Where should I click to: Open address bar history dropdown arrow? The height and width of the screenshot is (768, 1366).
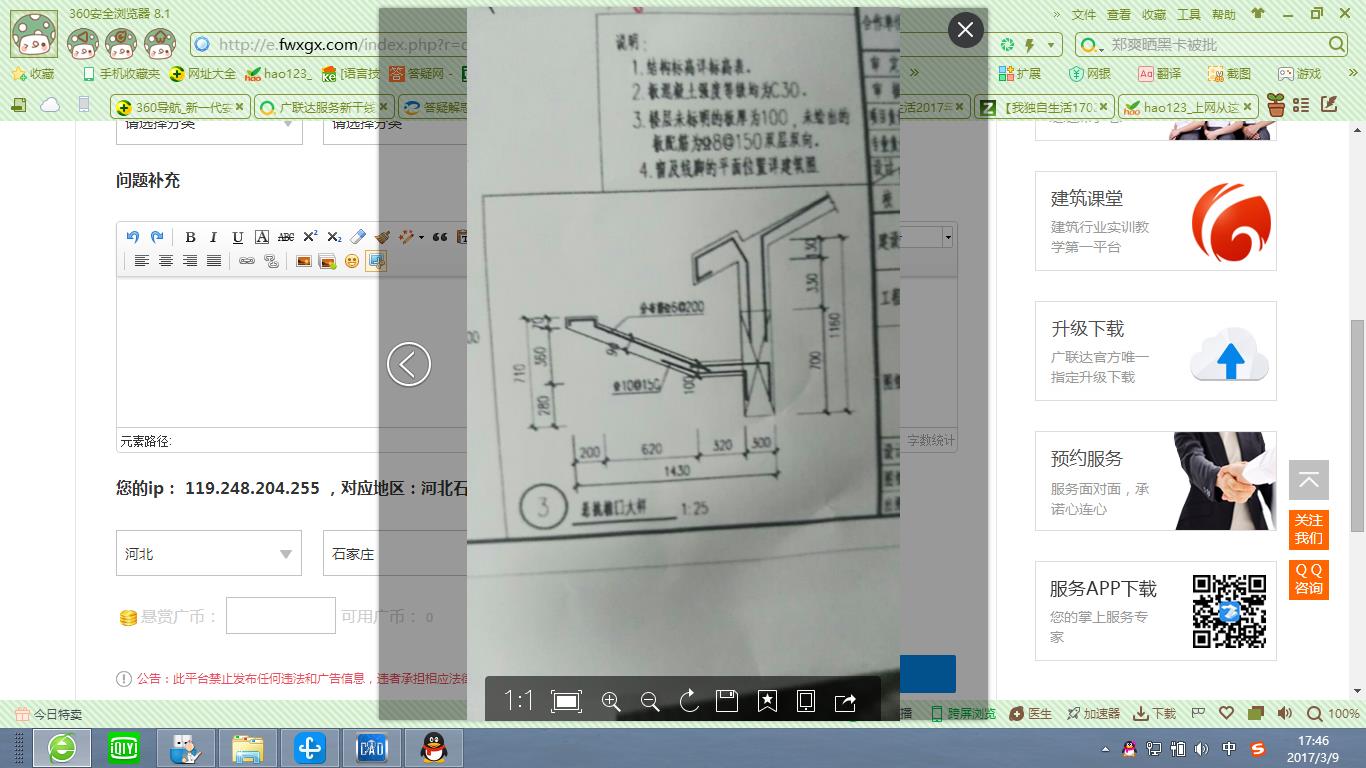[x=1050, y=45]
